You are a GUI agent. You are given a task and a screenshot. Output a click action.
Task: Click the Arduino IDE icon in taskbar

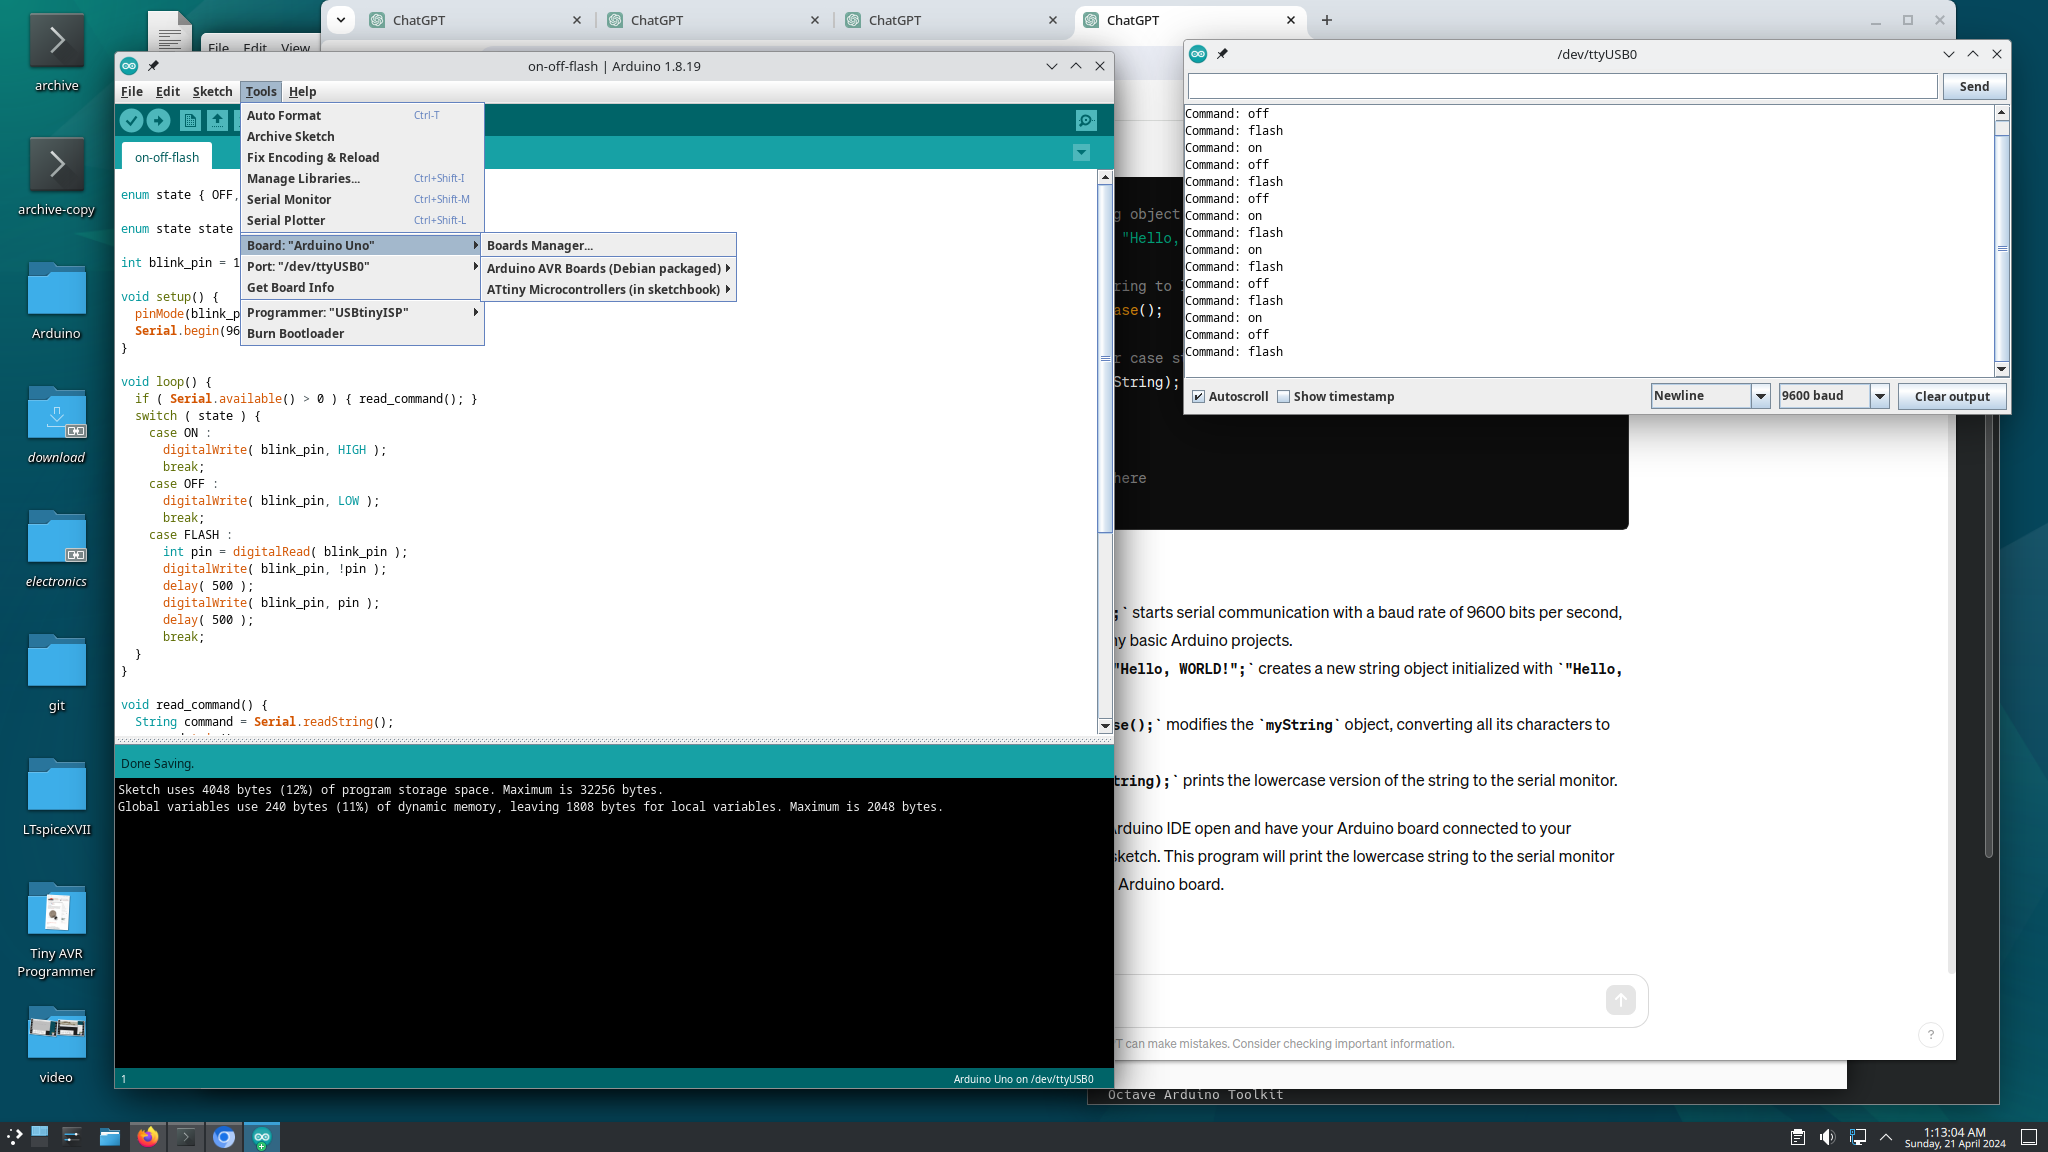tap(262, 1137)
